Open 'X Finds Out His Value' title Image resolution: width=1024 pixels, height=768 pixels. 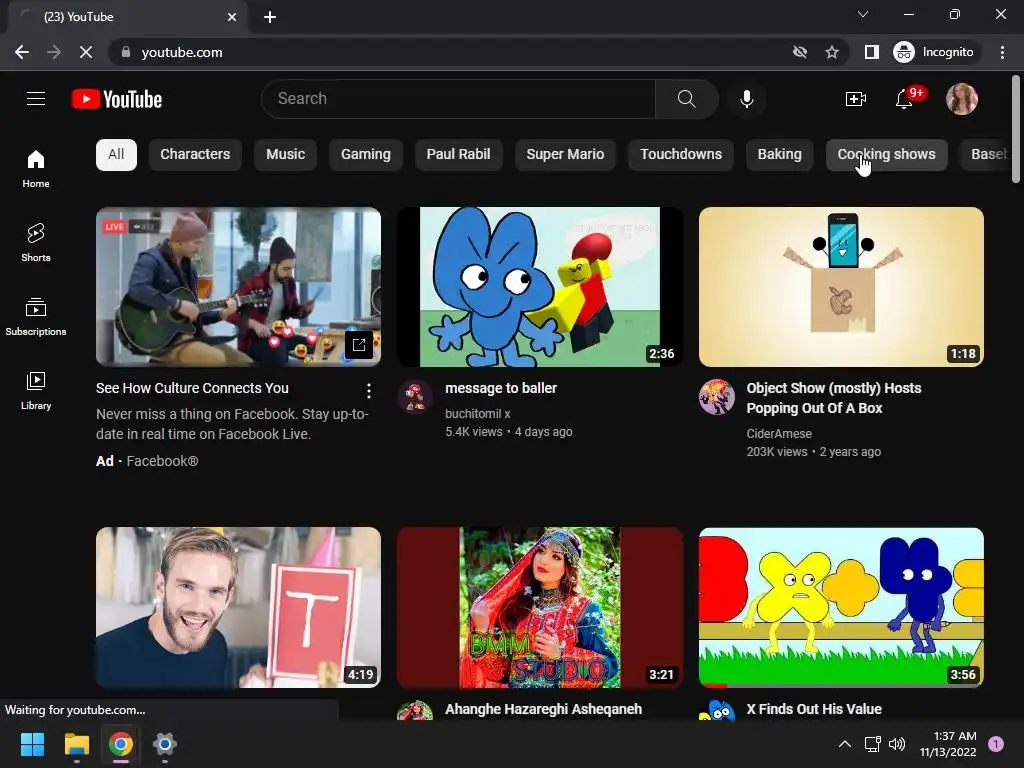[814, 709]
